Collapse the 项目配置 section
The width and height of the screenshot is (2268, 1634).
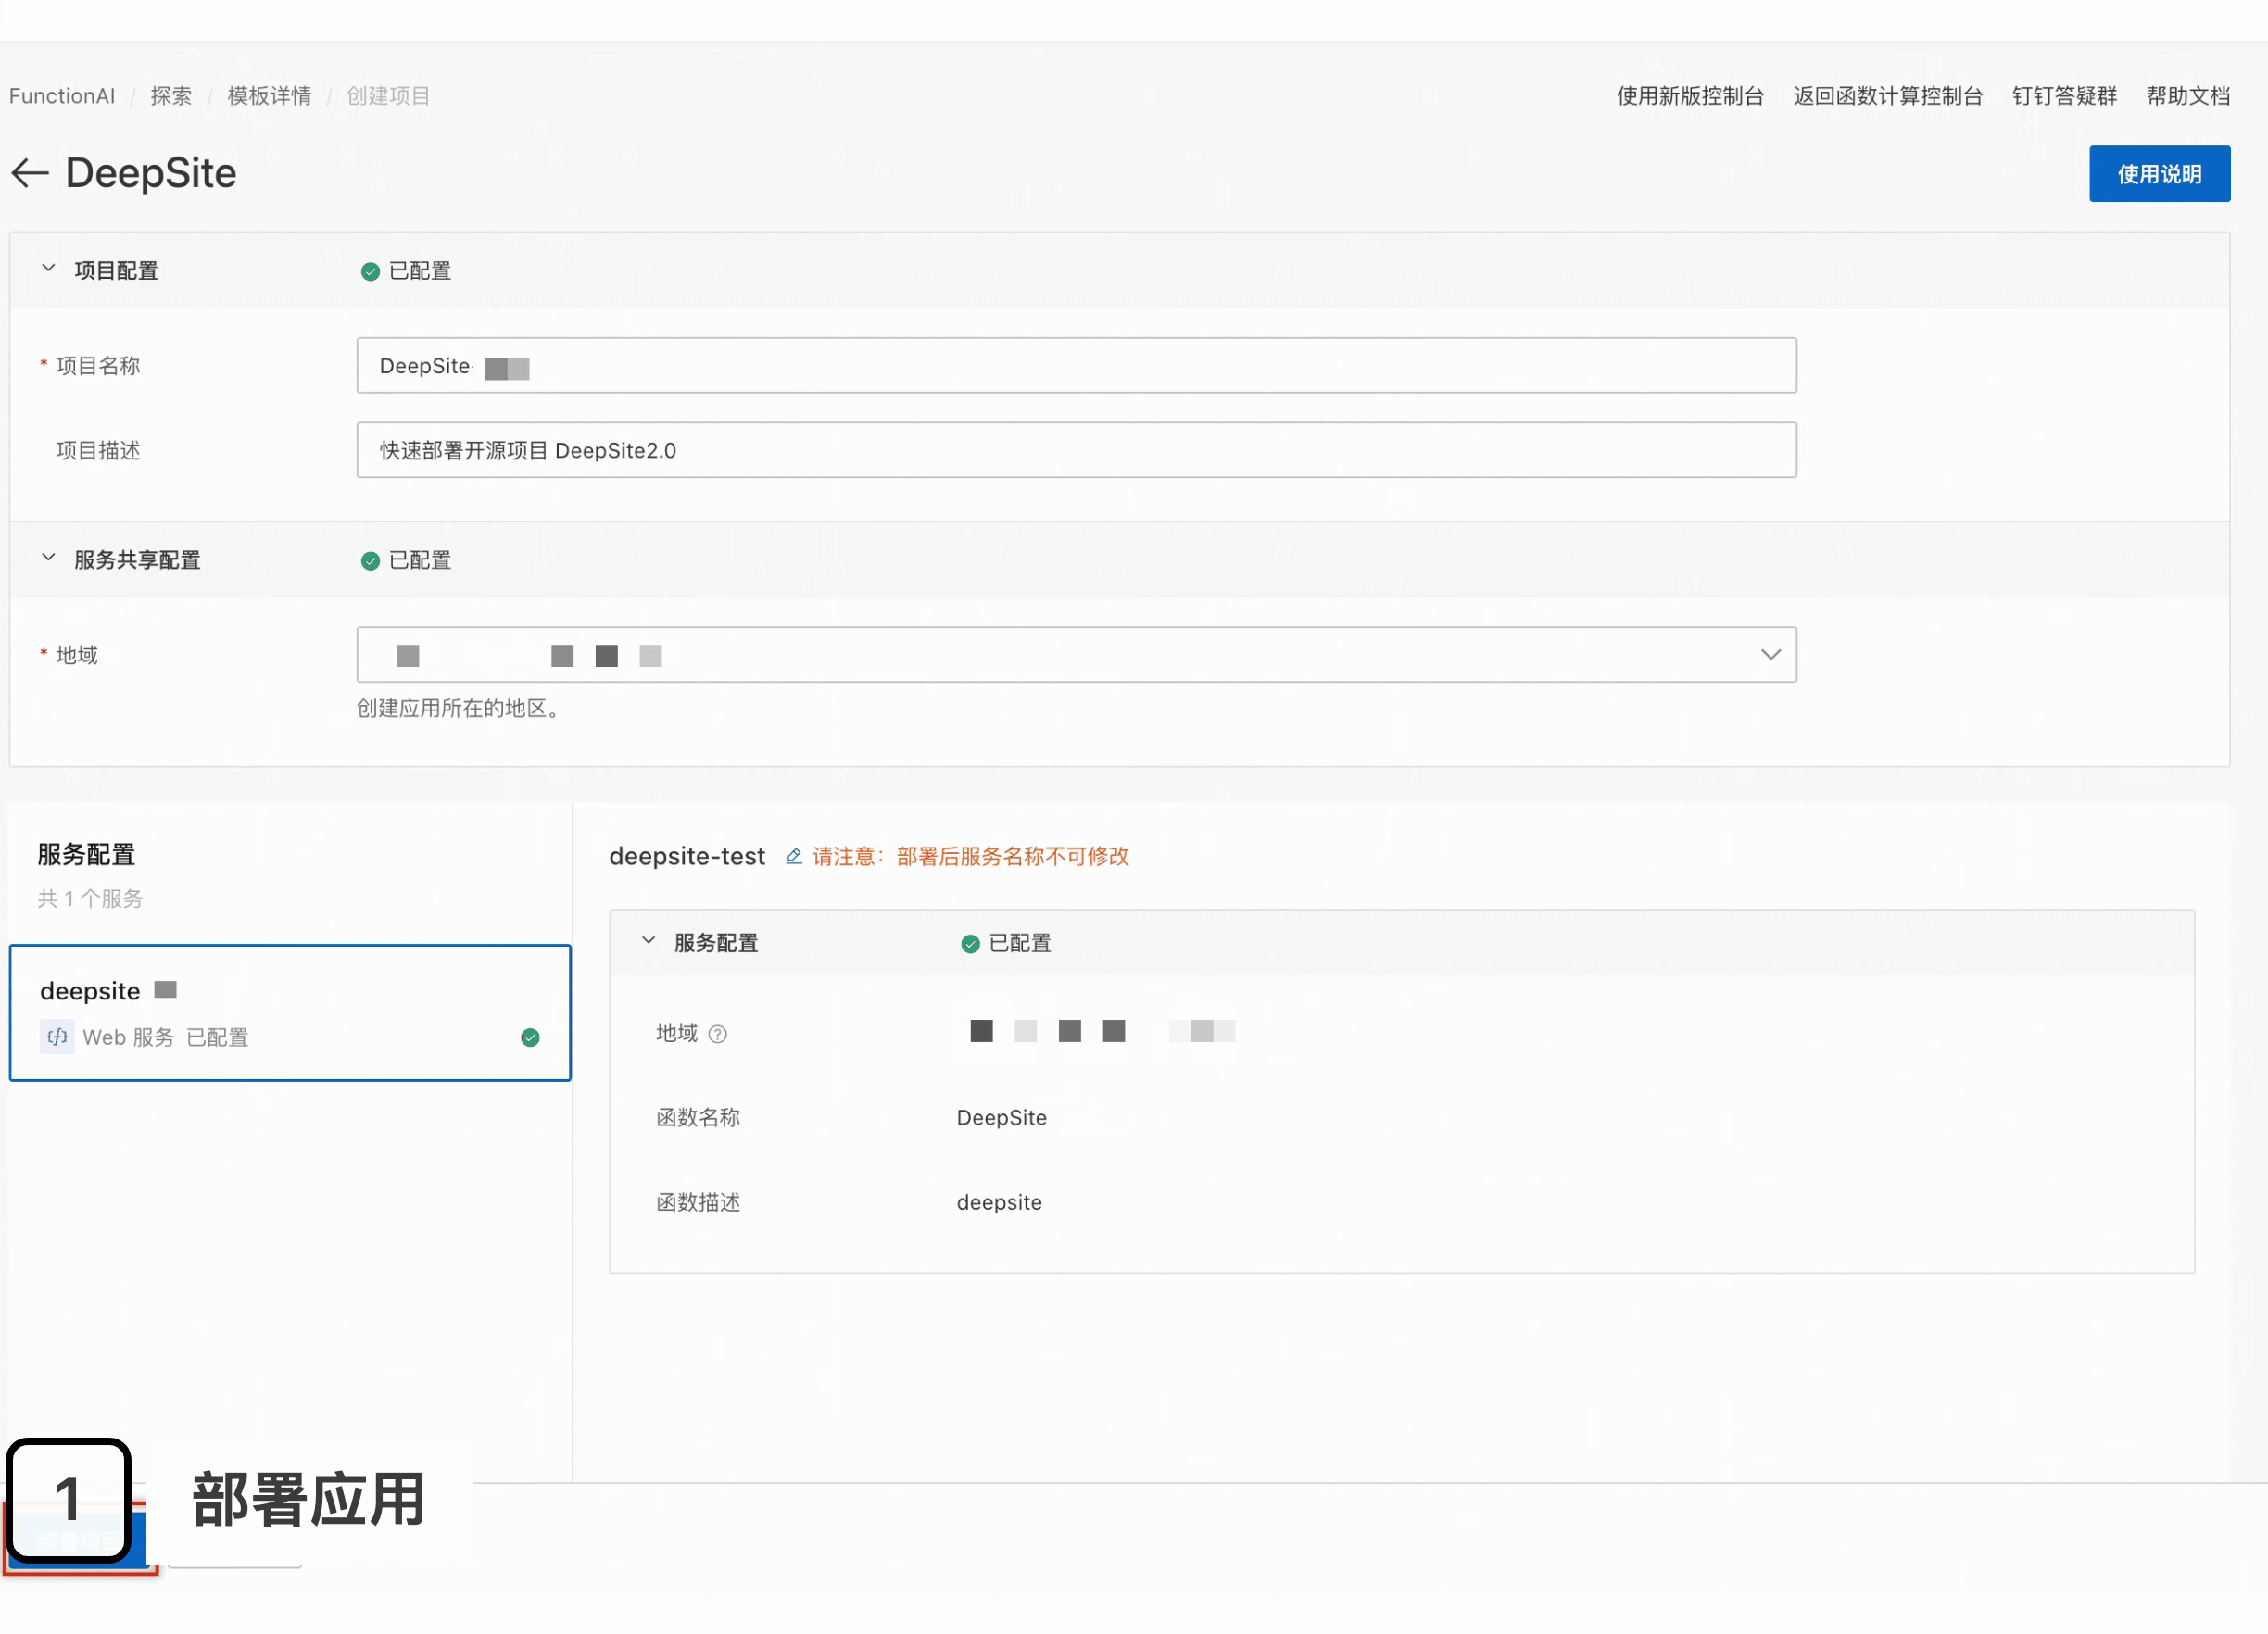point(48,269)
